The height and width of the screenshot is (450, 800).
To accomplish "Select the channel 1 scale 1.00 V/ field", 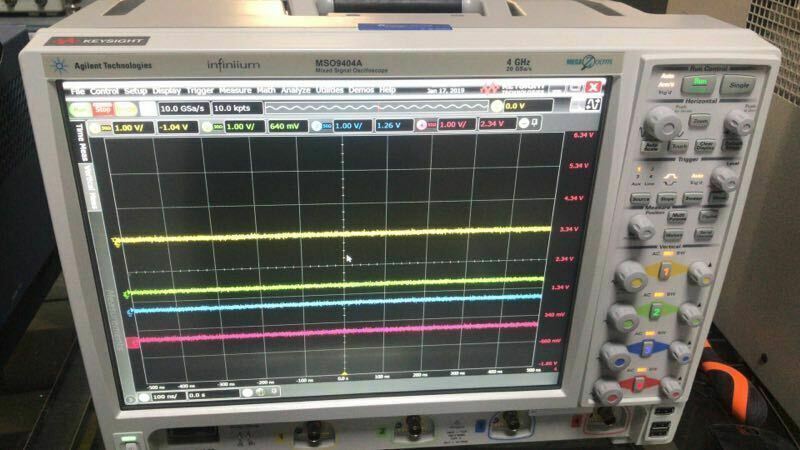I will (130, 127).
